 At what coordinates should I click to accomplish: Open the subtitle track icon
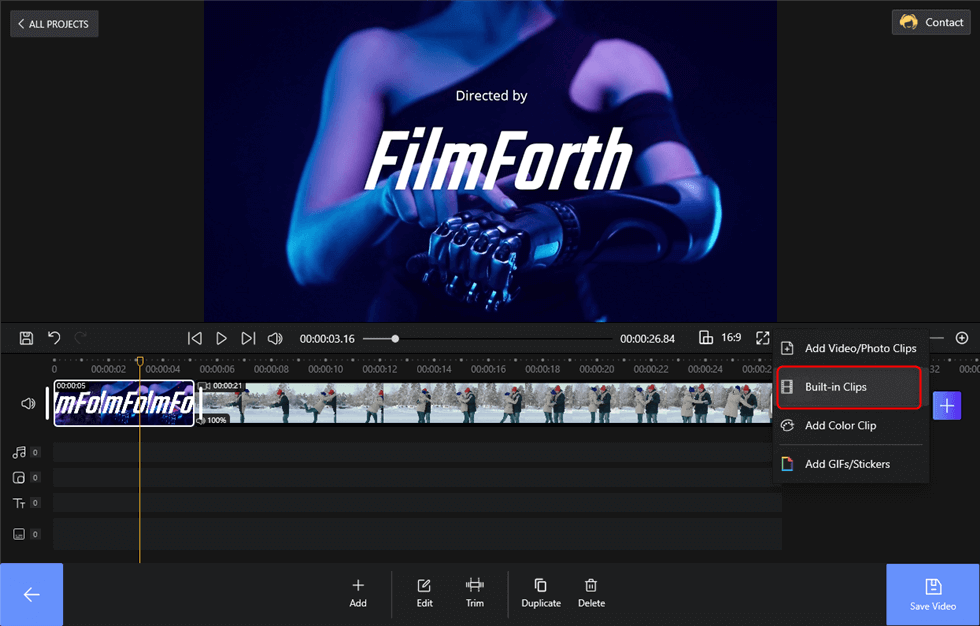pyautogui.click(x=19, y=534)
